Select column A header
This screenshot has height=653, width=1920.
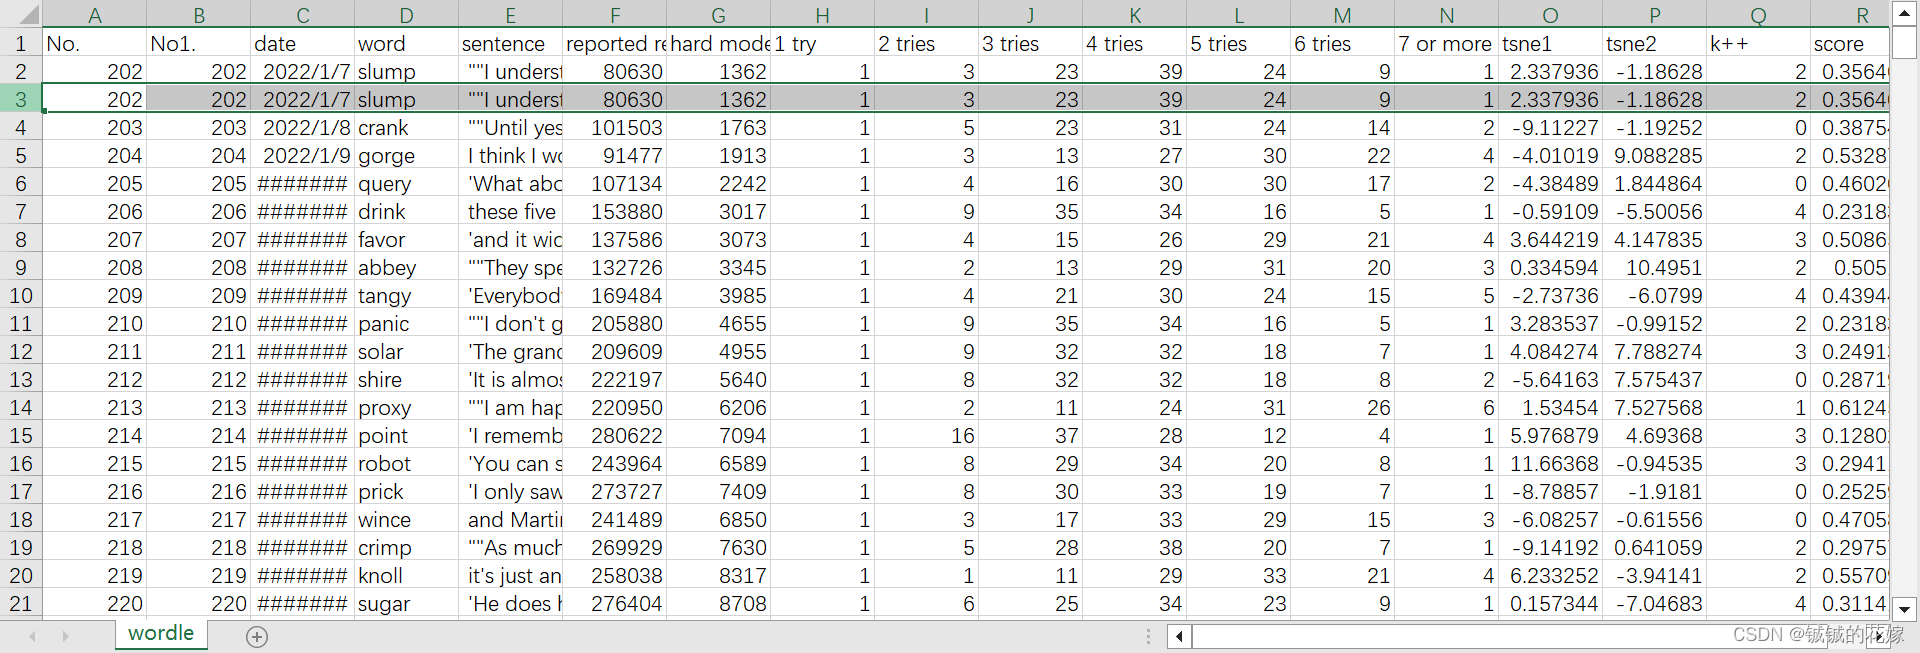click(95, 14)
